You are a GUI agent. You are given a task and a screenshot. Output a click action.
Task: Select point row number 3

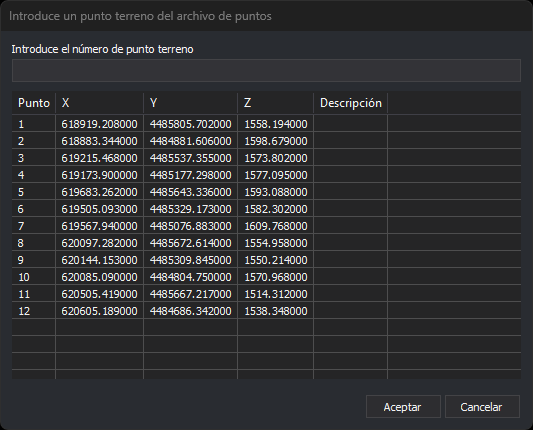click(x=266, y=158)
